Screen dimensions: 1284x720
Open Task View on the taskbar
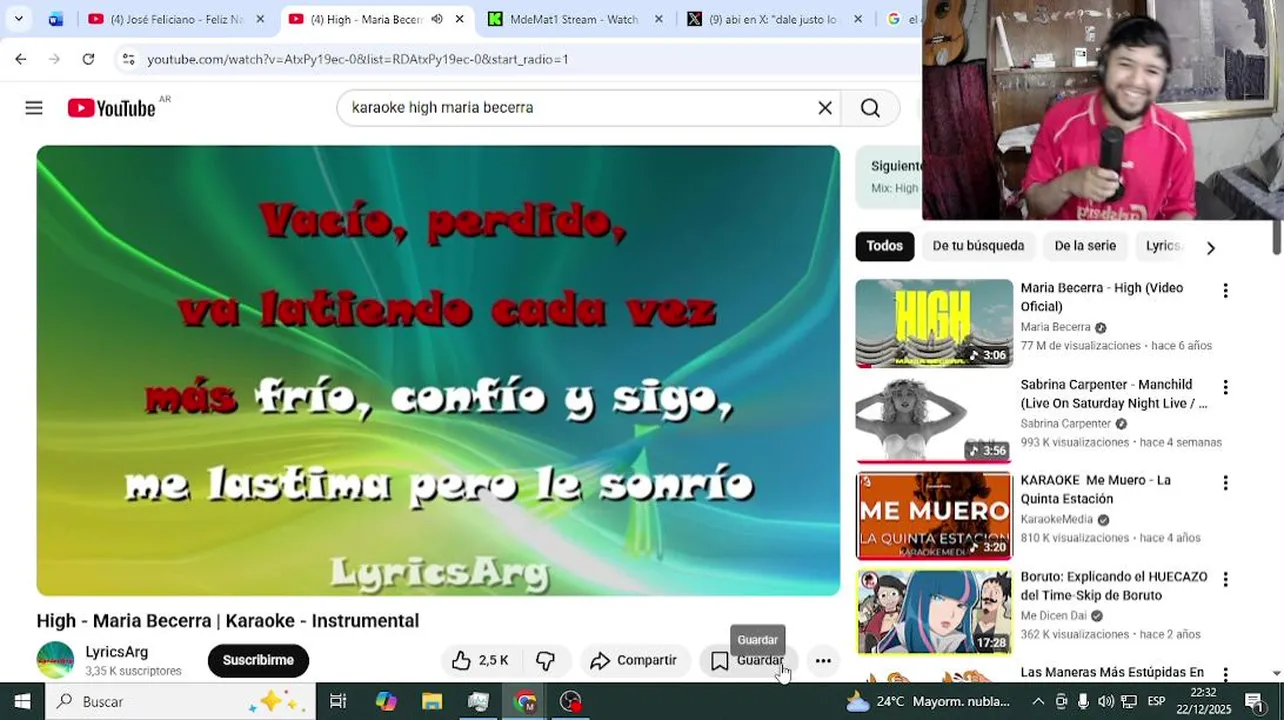coord(338,701)
